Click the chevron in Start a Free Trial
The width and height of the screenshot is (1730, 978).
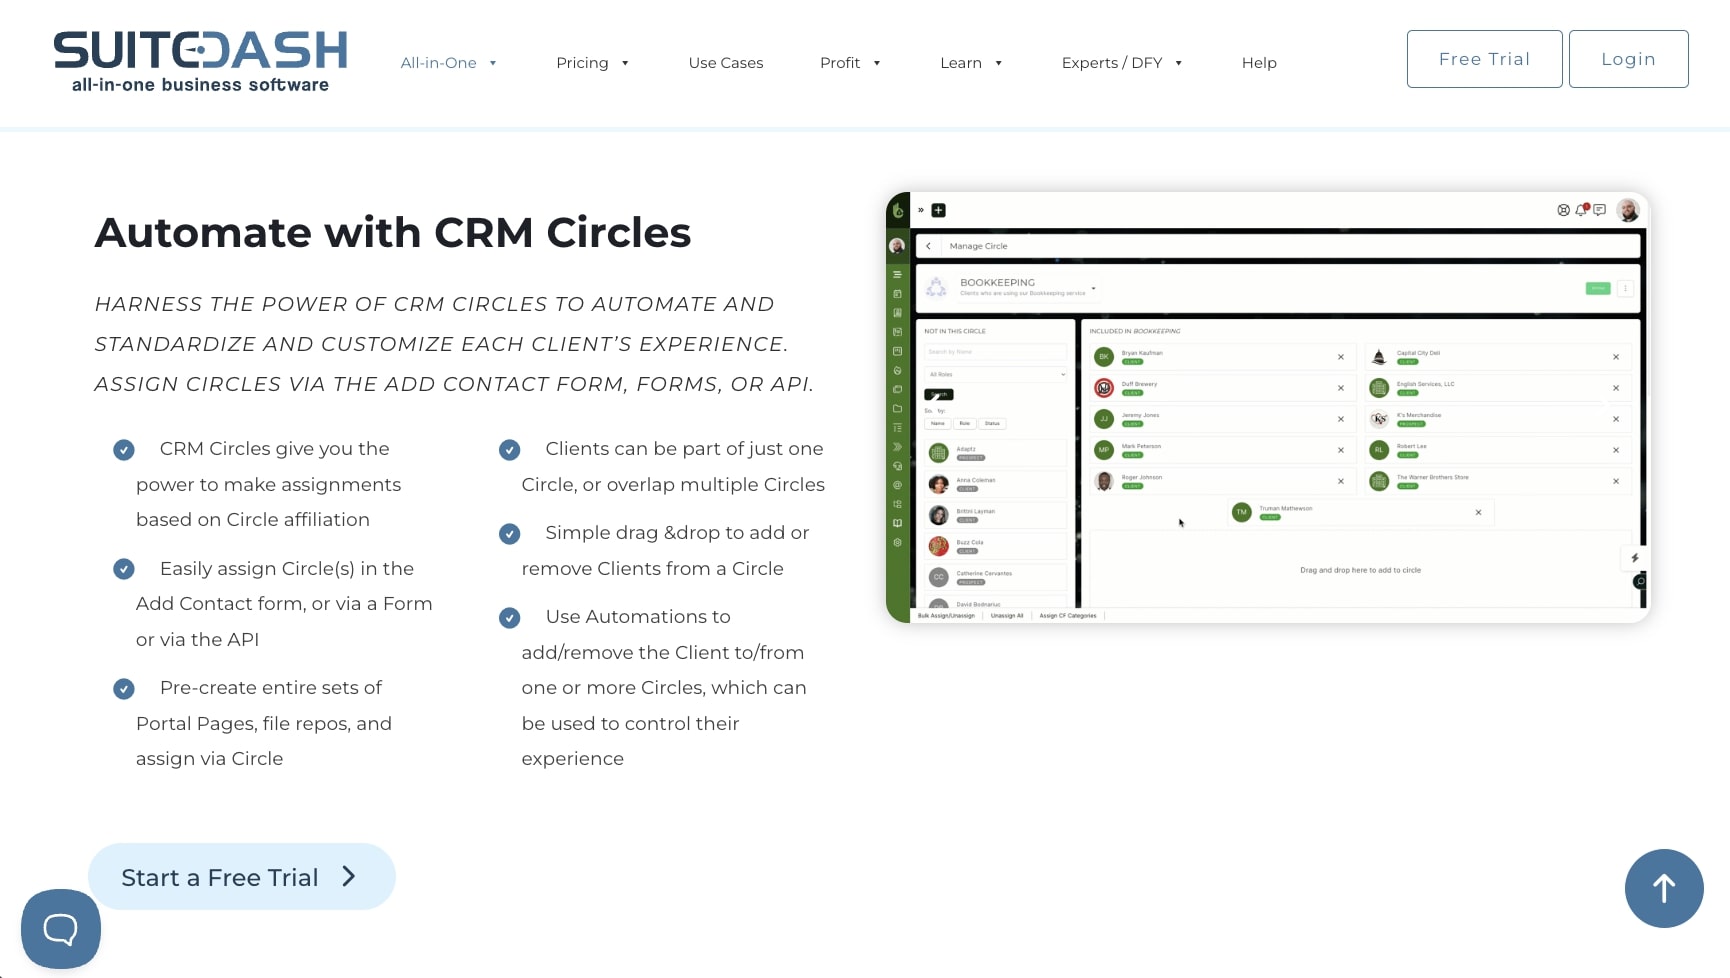pos(349,876)
